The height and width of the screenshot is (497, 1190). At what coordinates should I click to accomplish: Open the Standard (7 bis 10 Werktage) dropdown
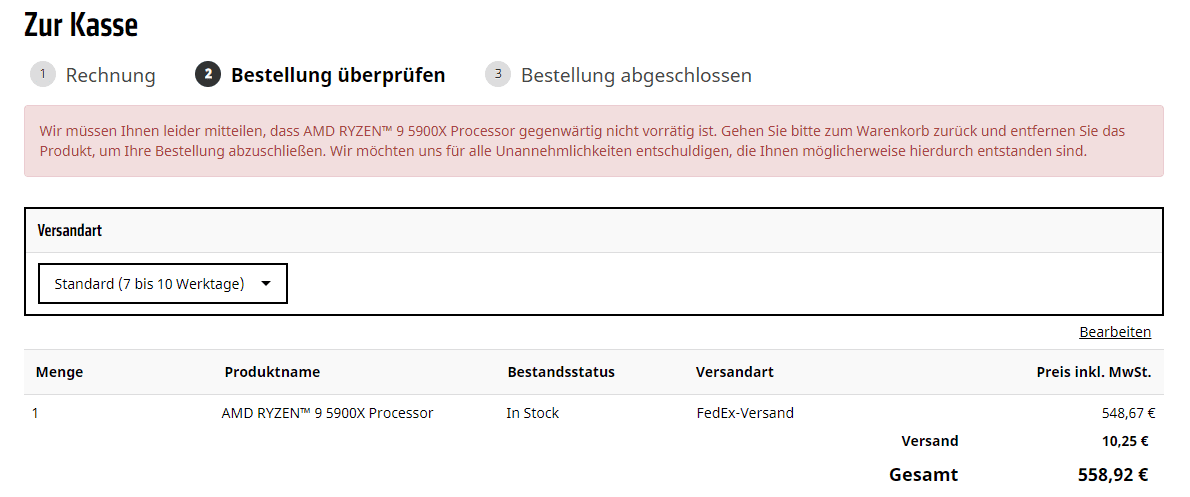coord(163,284)
